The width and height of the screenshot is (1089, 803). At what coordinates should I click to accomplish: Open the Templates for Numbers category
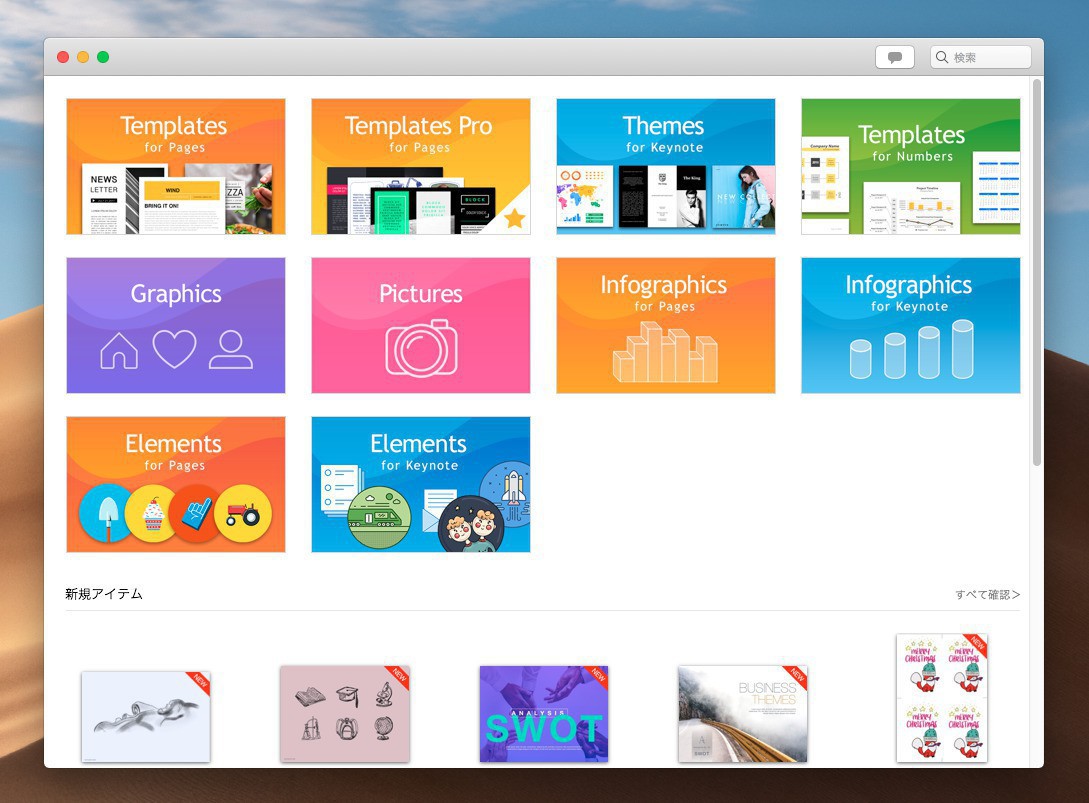pos(911,167)
